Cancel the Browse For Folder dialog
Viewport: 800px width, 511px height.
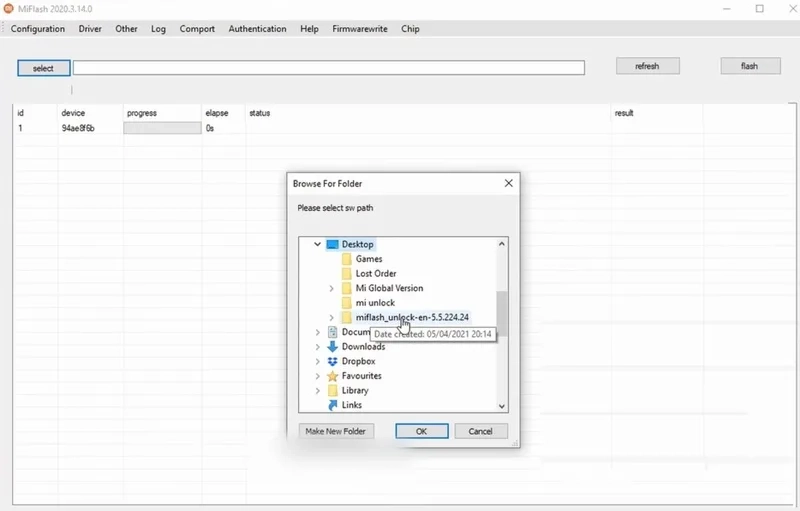click(x=481, y=431)
